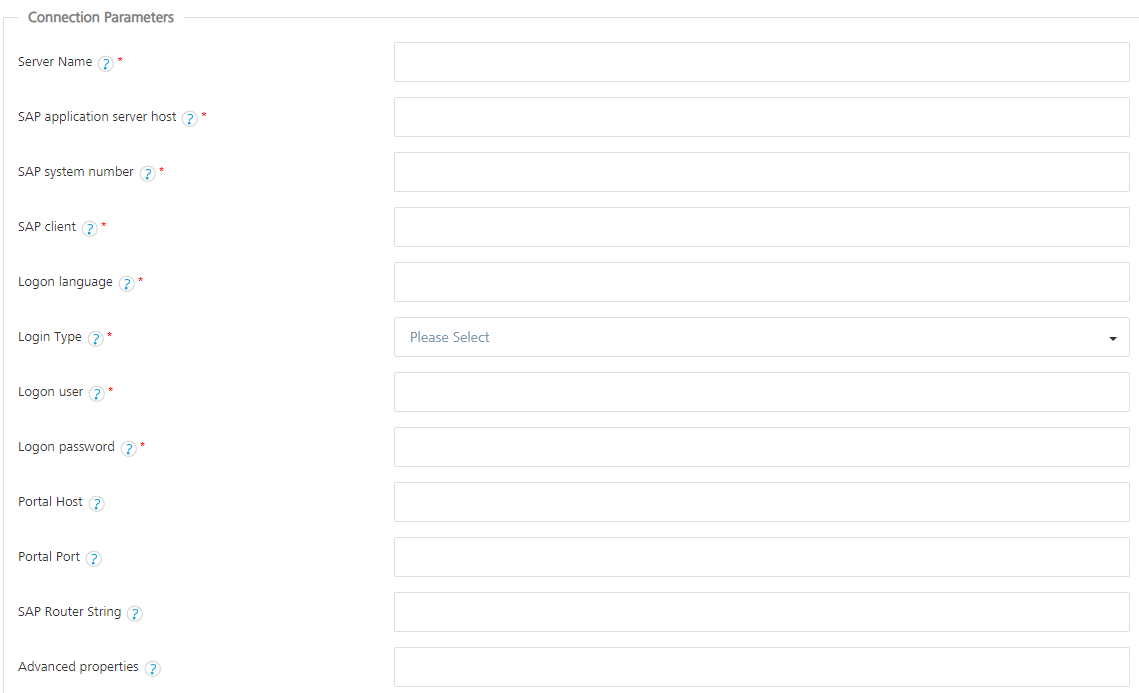
Task: Open the Login Type dropdown
Action: pos(762,337)
